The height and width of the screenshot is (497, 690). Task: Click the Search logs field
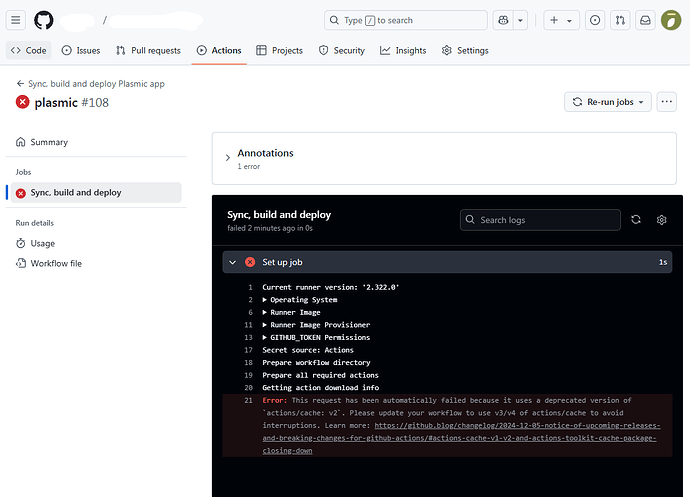click(540, 220)
